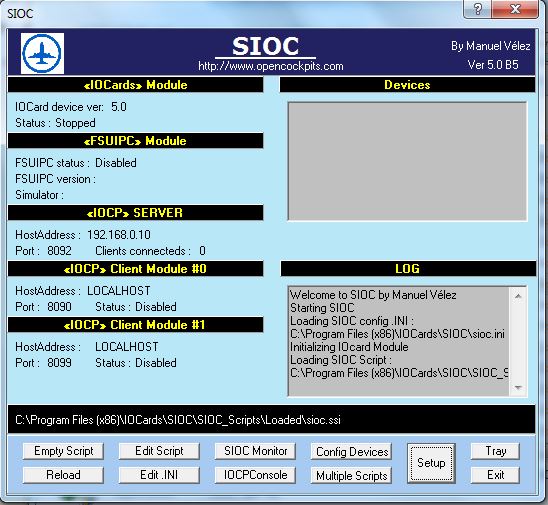Click the port 8099 value
548x505 pixels.
[59, 363]
